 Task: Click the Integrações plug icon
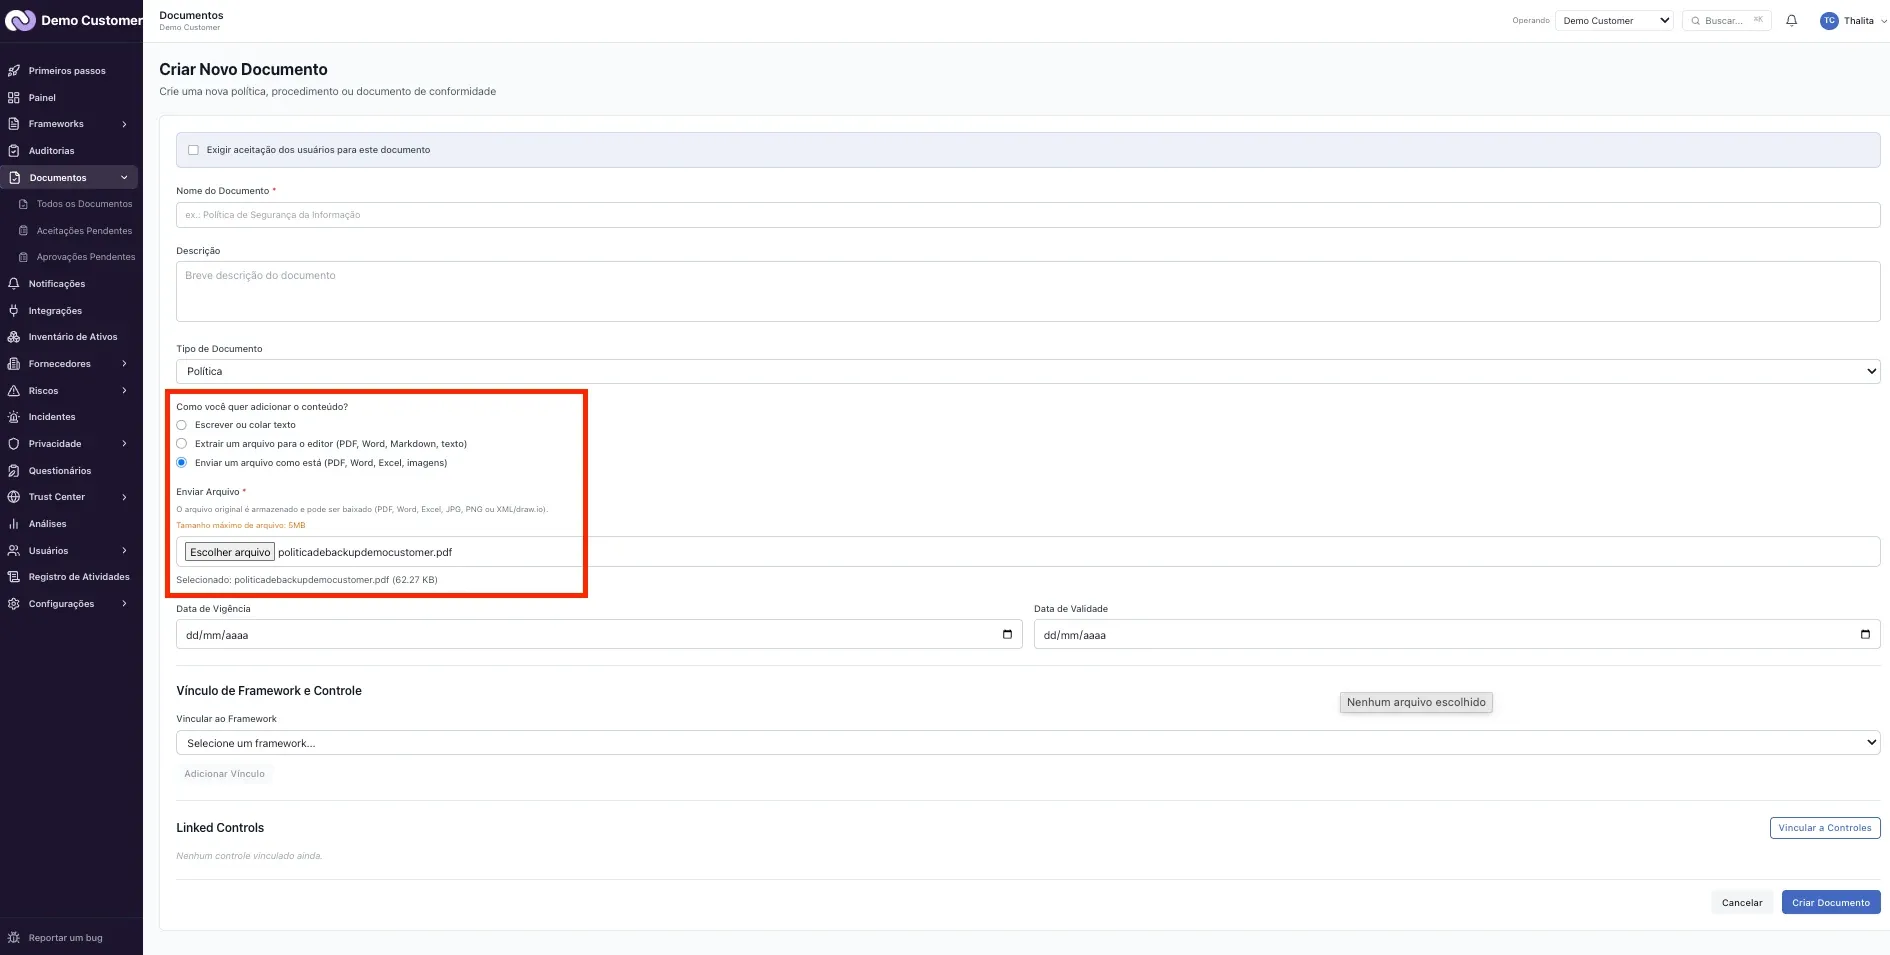point(14,311)
